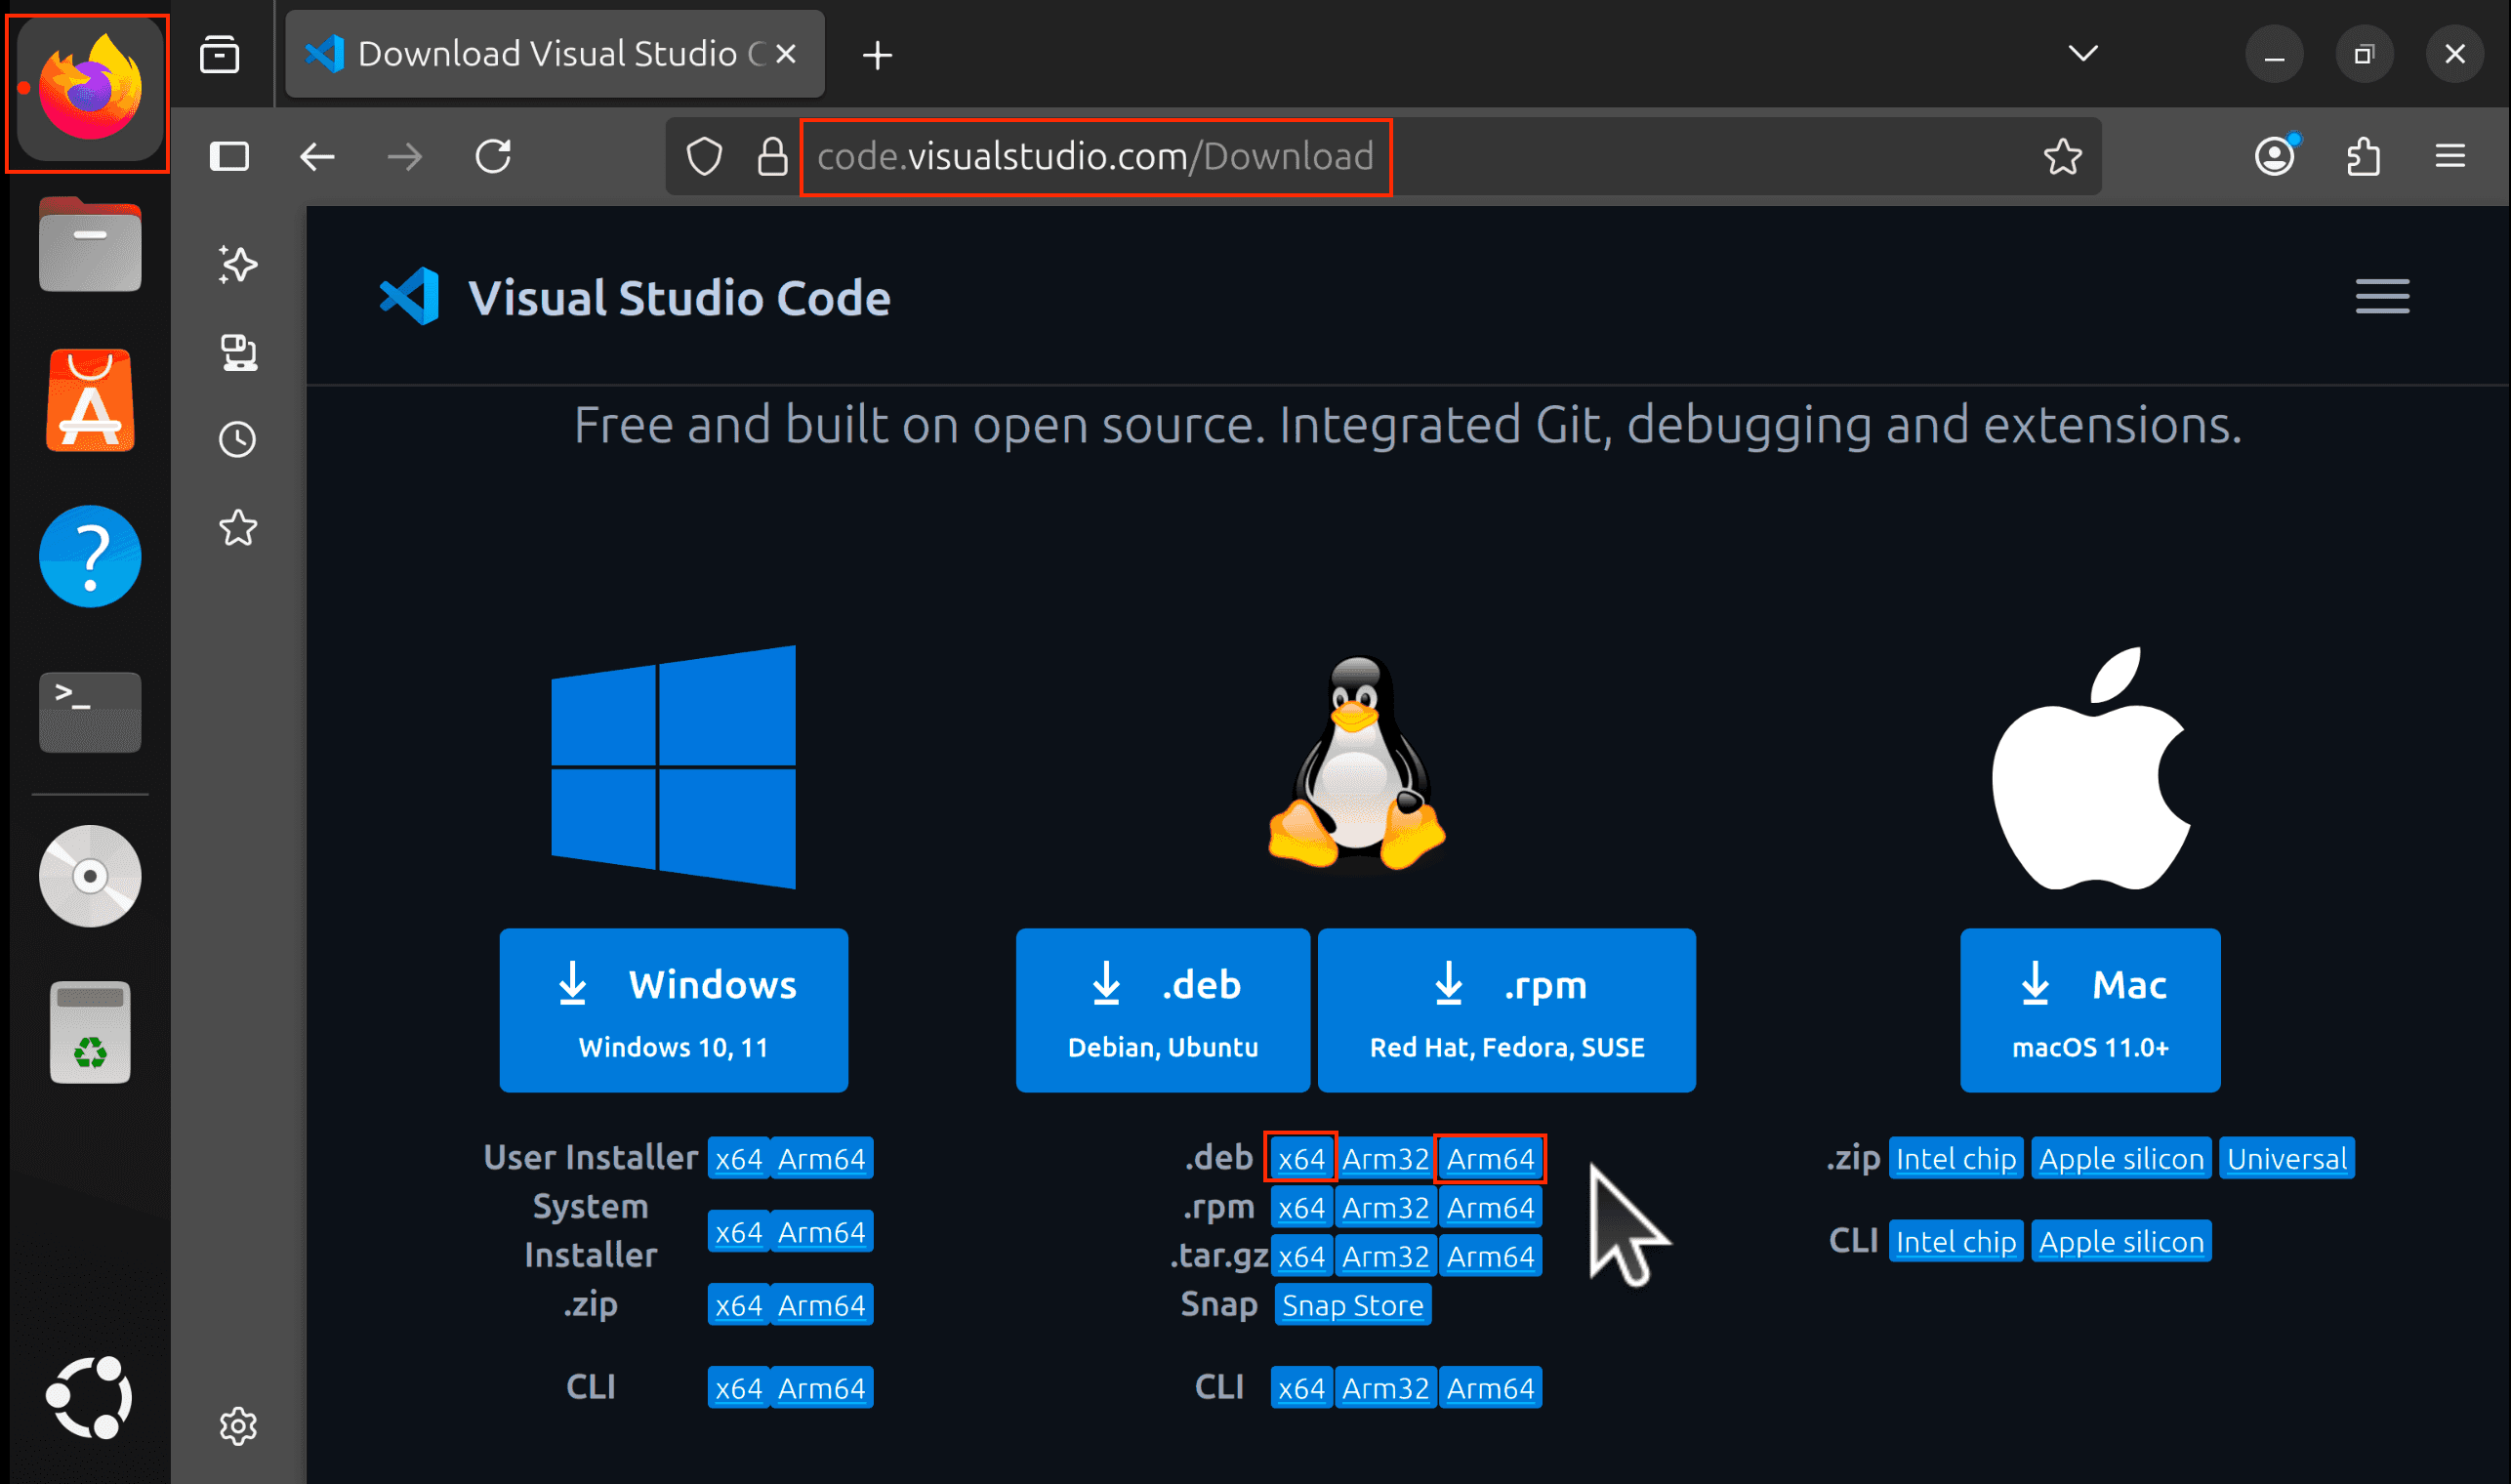Click the Visual Studio Code logo

pos(634,297)
